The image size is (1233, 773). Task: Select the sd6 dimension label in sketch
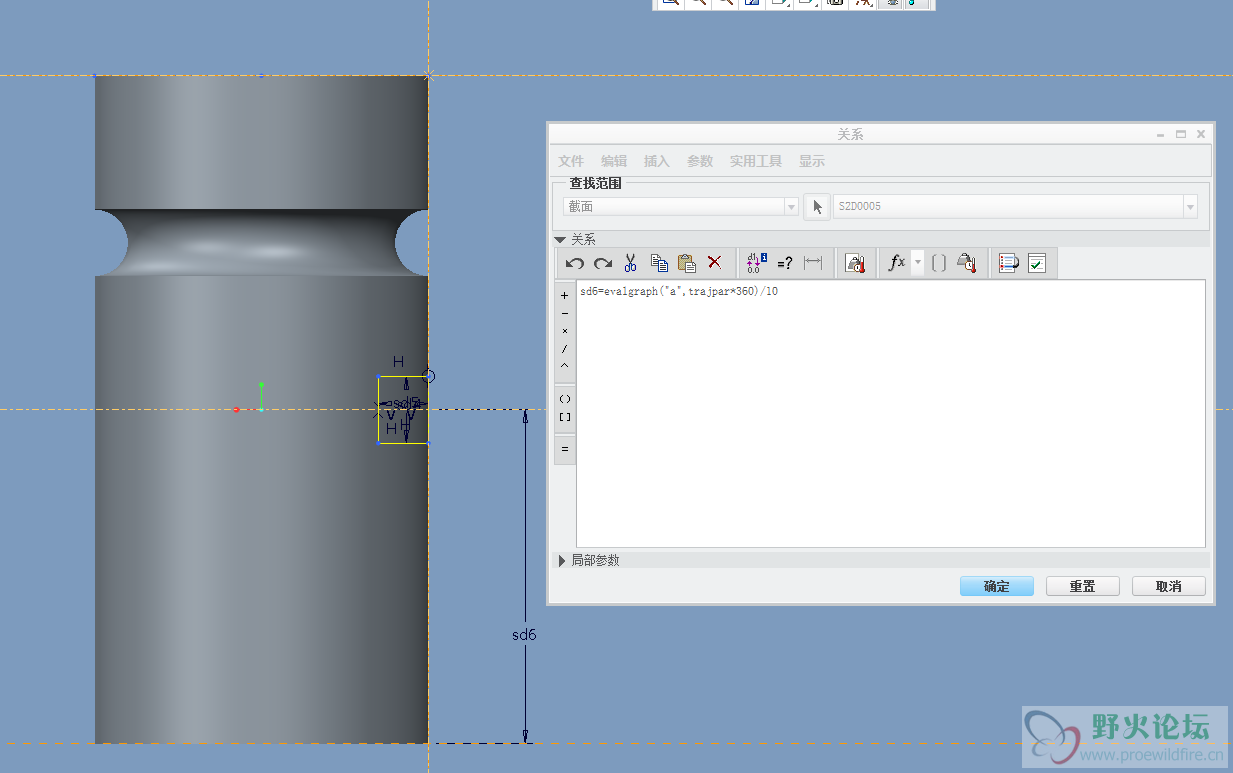pos(525,634)
